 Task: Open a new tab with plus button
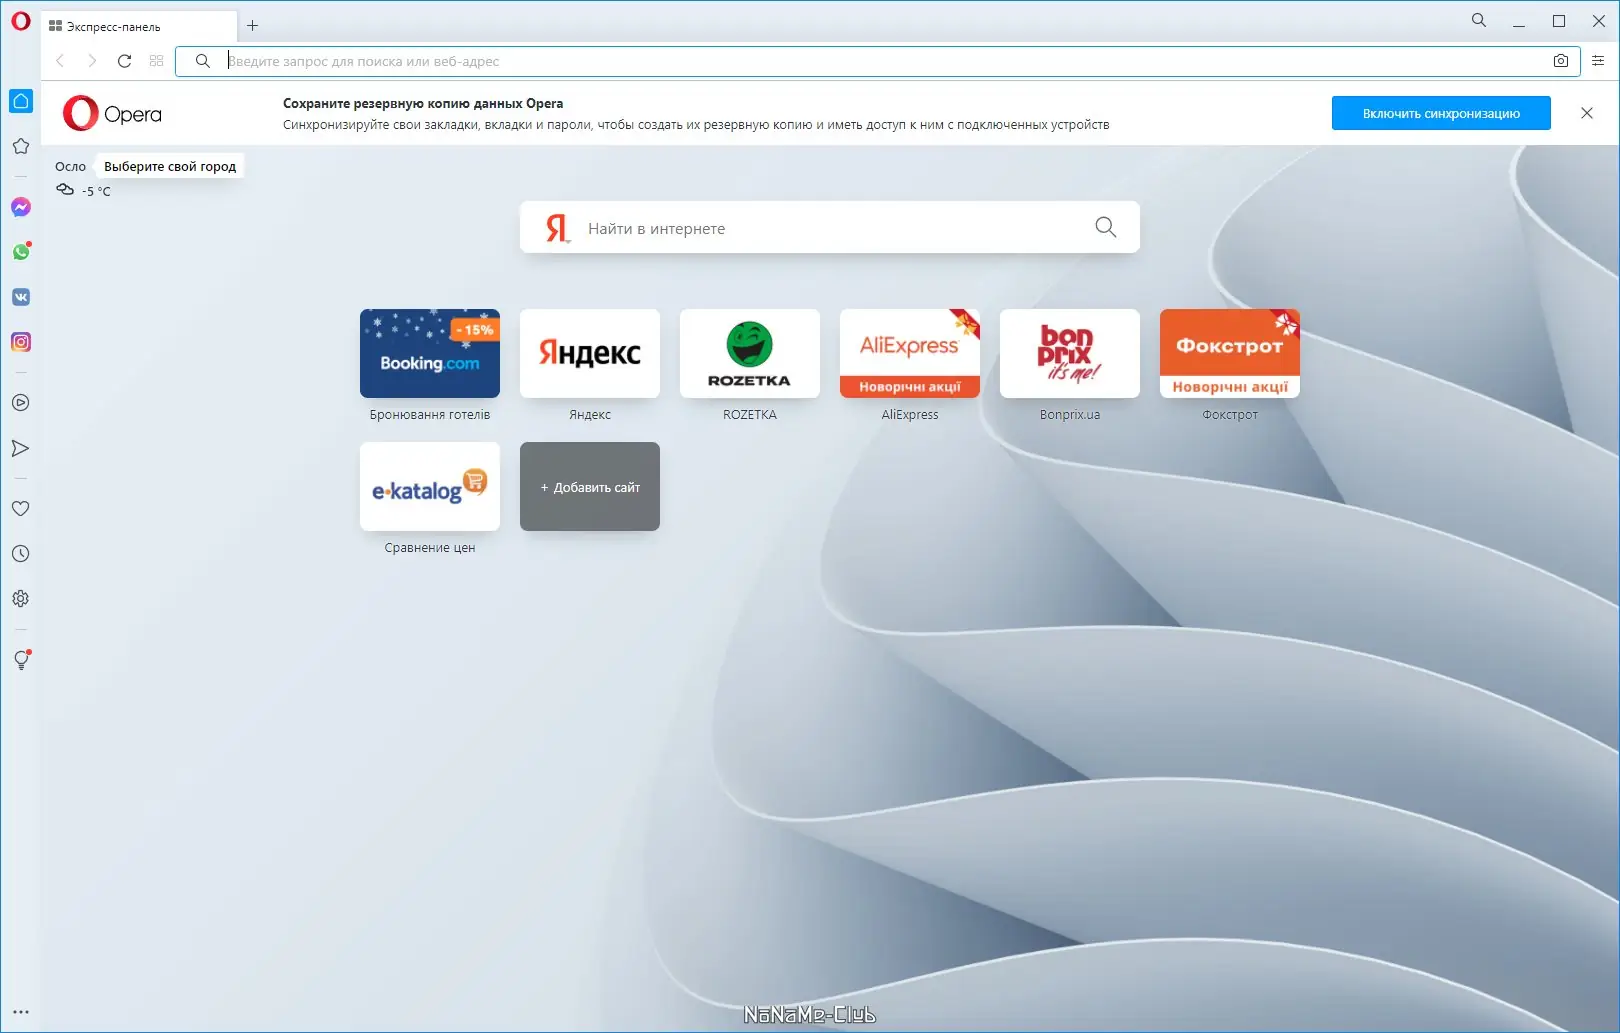click(x=253, y=26)
